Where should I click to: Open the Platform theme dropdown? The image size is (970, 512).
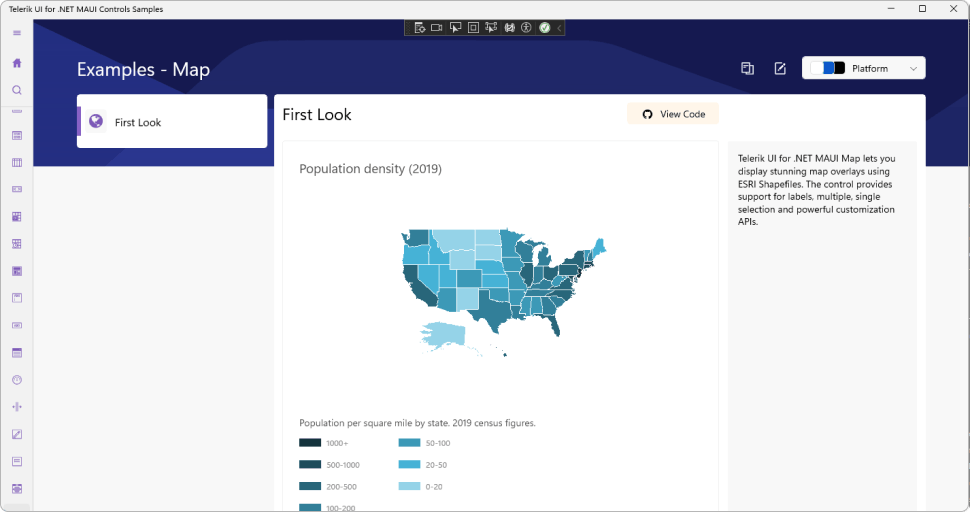(x=864, y=68)
